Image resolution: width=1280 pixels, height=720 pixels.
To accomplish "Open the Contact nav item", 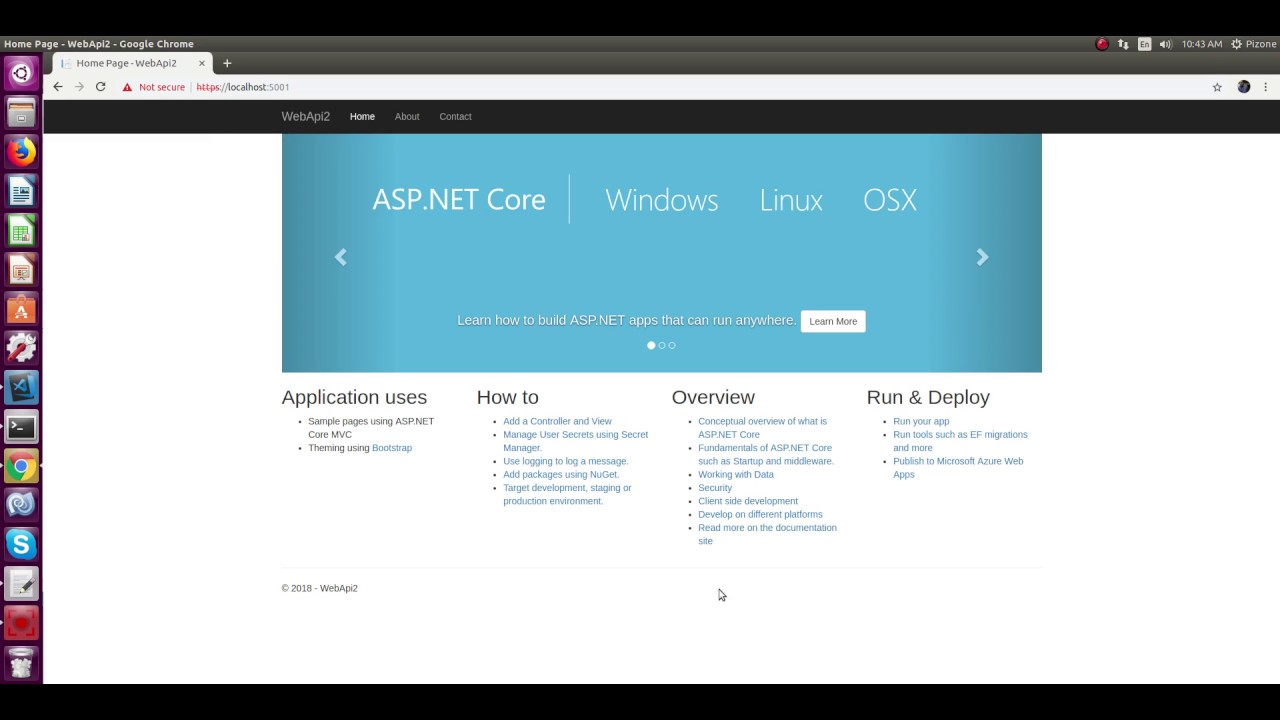I will [x=455, y=117].
